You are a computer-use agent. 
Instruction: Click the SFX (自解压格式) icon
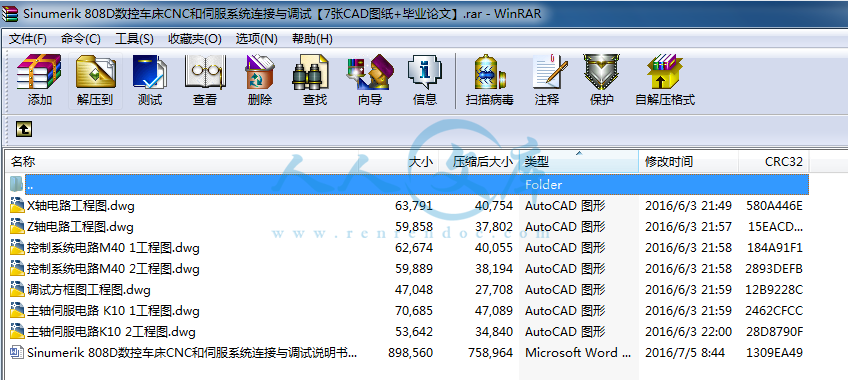[665, 72]
